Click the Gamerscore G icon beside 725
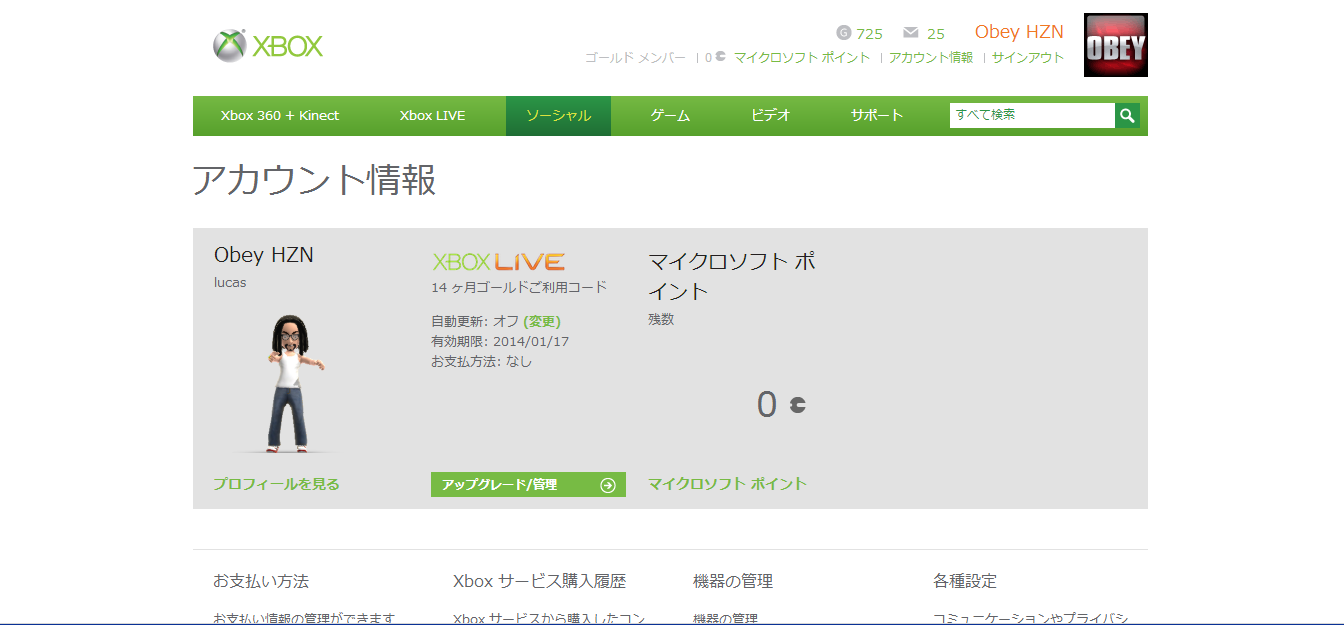The image size is (1344, 625). (843, 33)
